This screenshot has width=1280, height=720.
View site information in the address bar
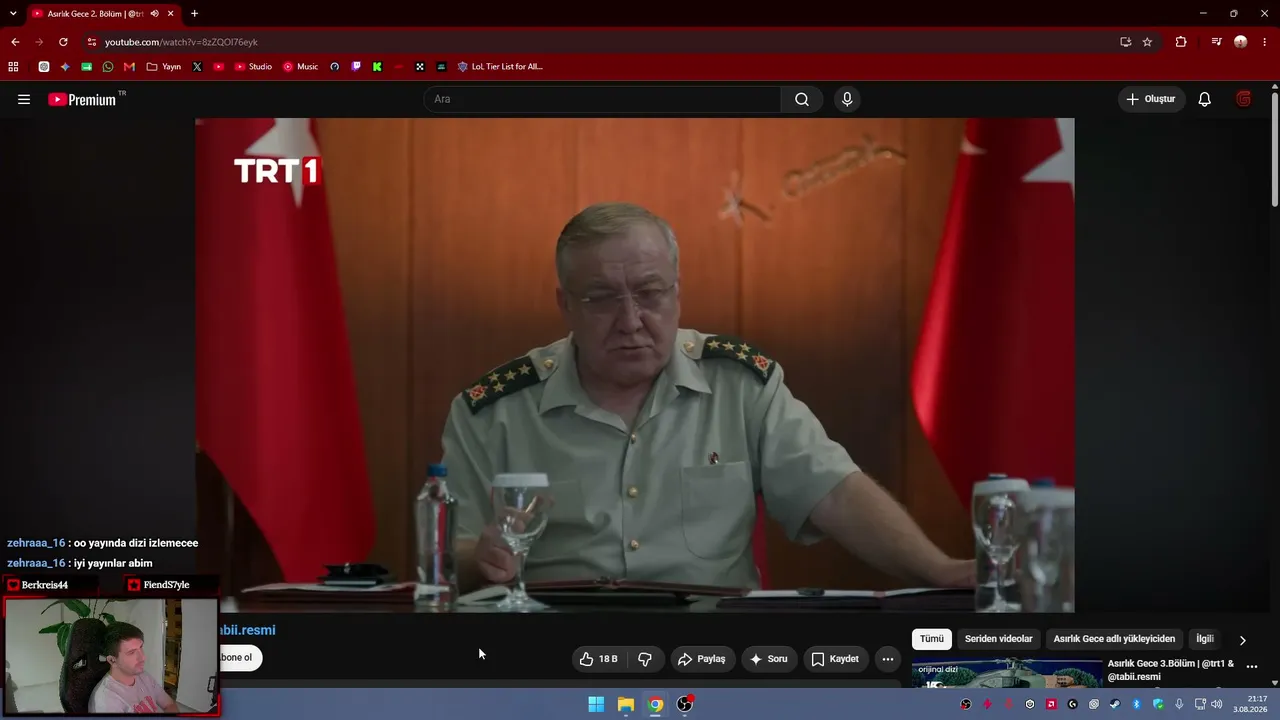[x=91, y=42]
